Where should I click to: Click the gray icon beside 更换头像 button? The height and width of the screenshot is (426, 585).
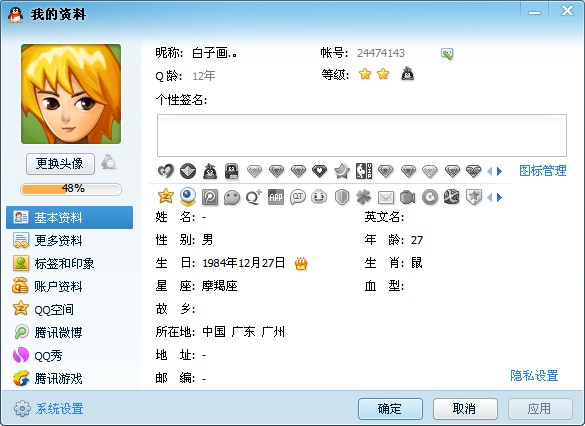coord(109,163)
